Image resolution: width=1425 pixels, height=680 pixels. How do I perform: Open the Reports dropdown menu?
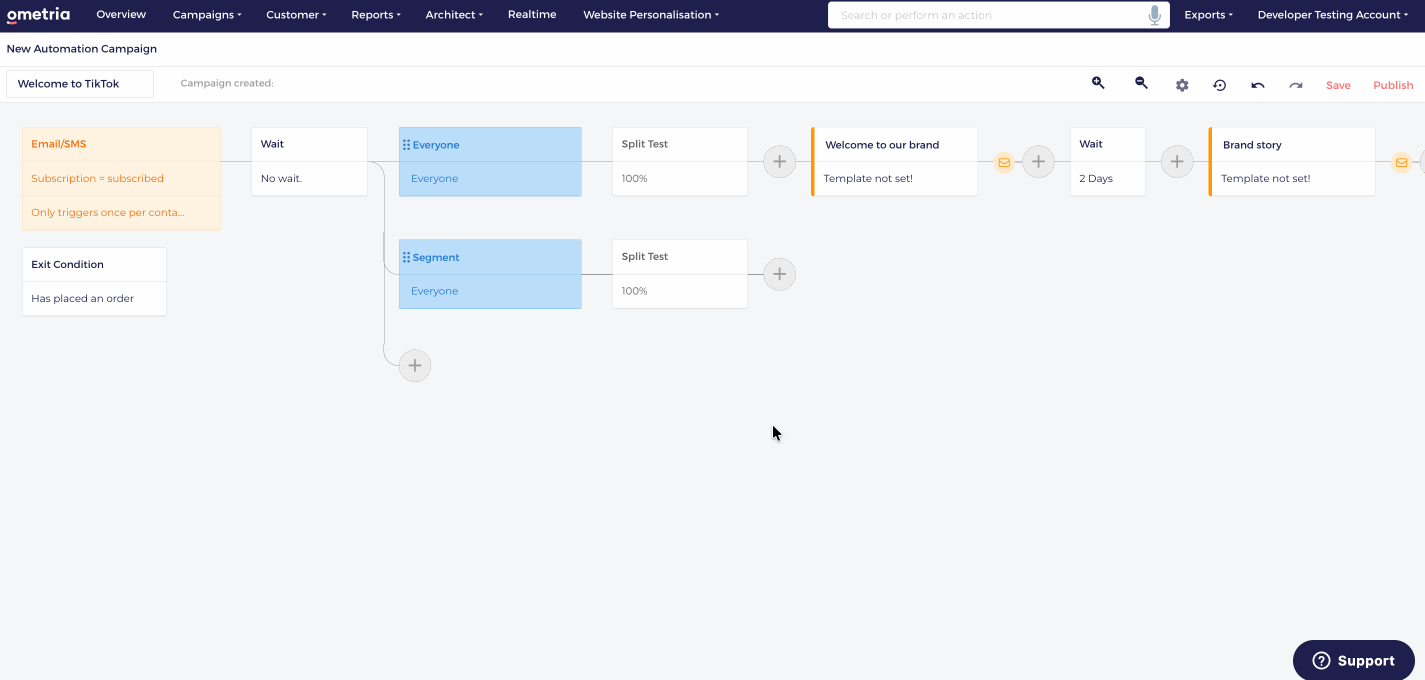(x=376, y=15)
